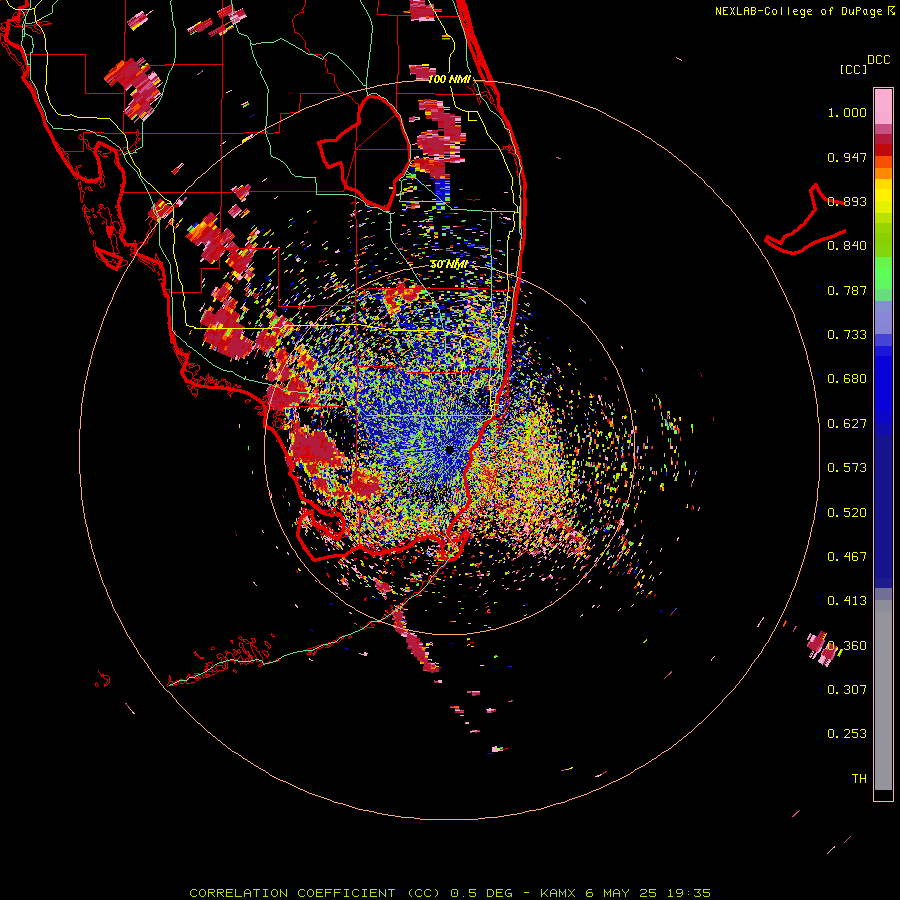
Task: Click the [CC] units label
Action: click(854, 69)
